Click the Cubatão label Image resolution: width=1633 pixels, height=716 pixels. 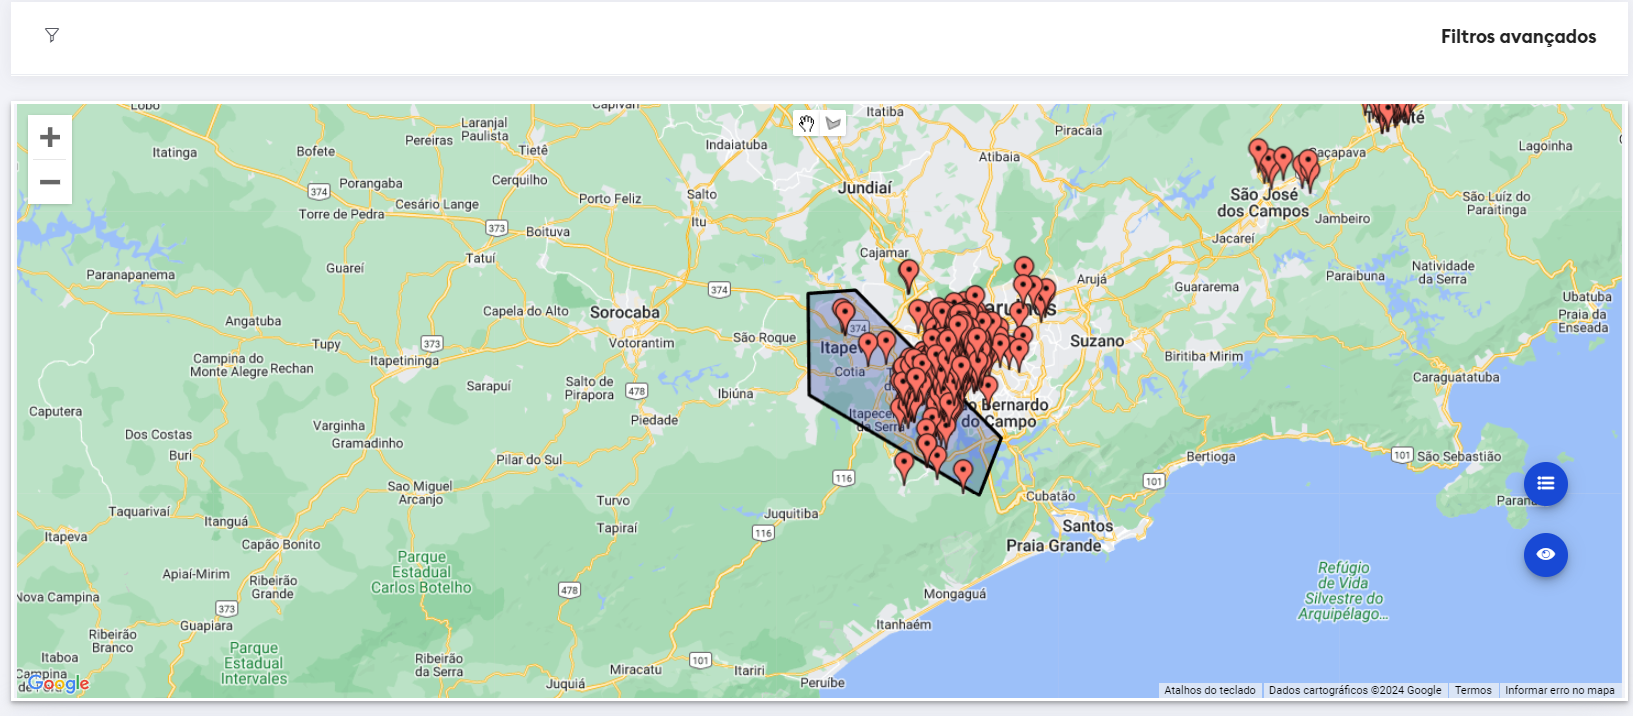click(x=1051, y=496)
